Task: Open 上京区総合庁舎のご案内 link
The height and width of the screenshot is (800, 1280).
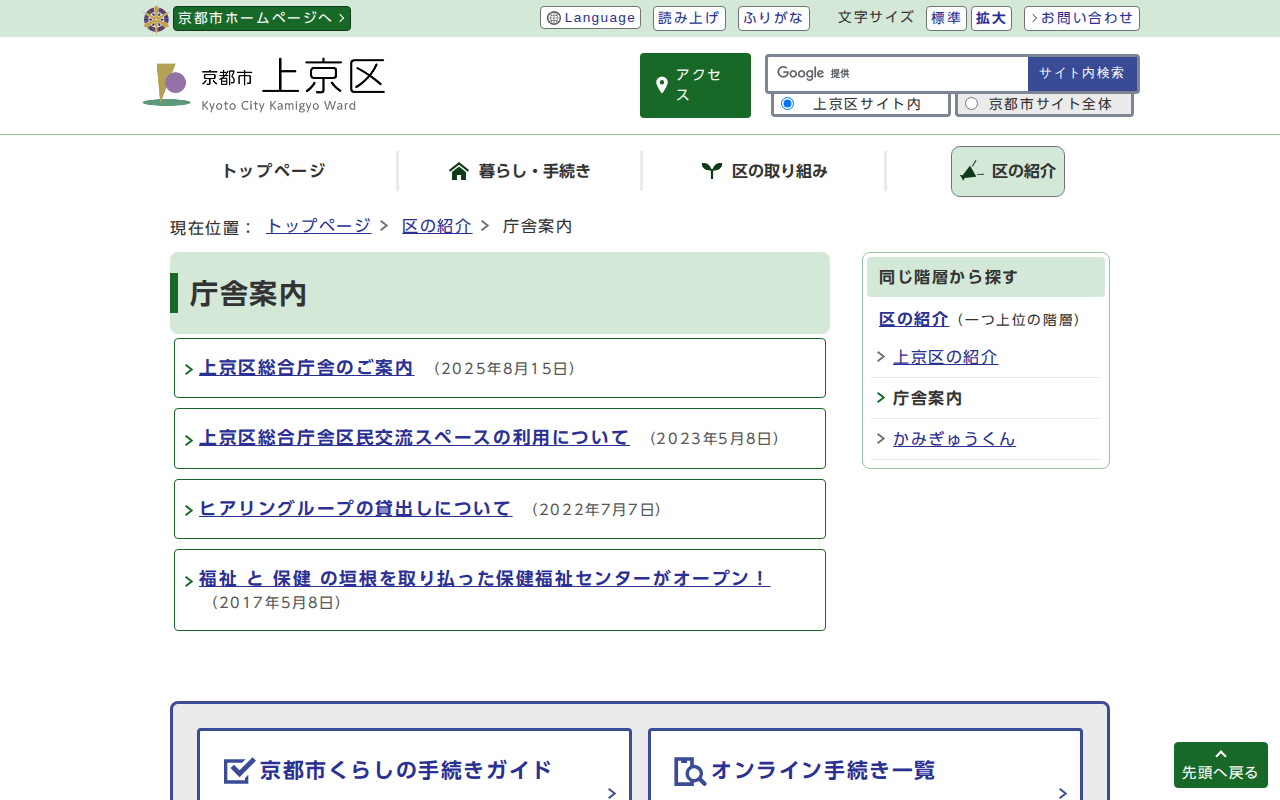Action: pos(306,368)
